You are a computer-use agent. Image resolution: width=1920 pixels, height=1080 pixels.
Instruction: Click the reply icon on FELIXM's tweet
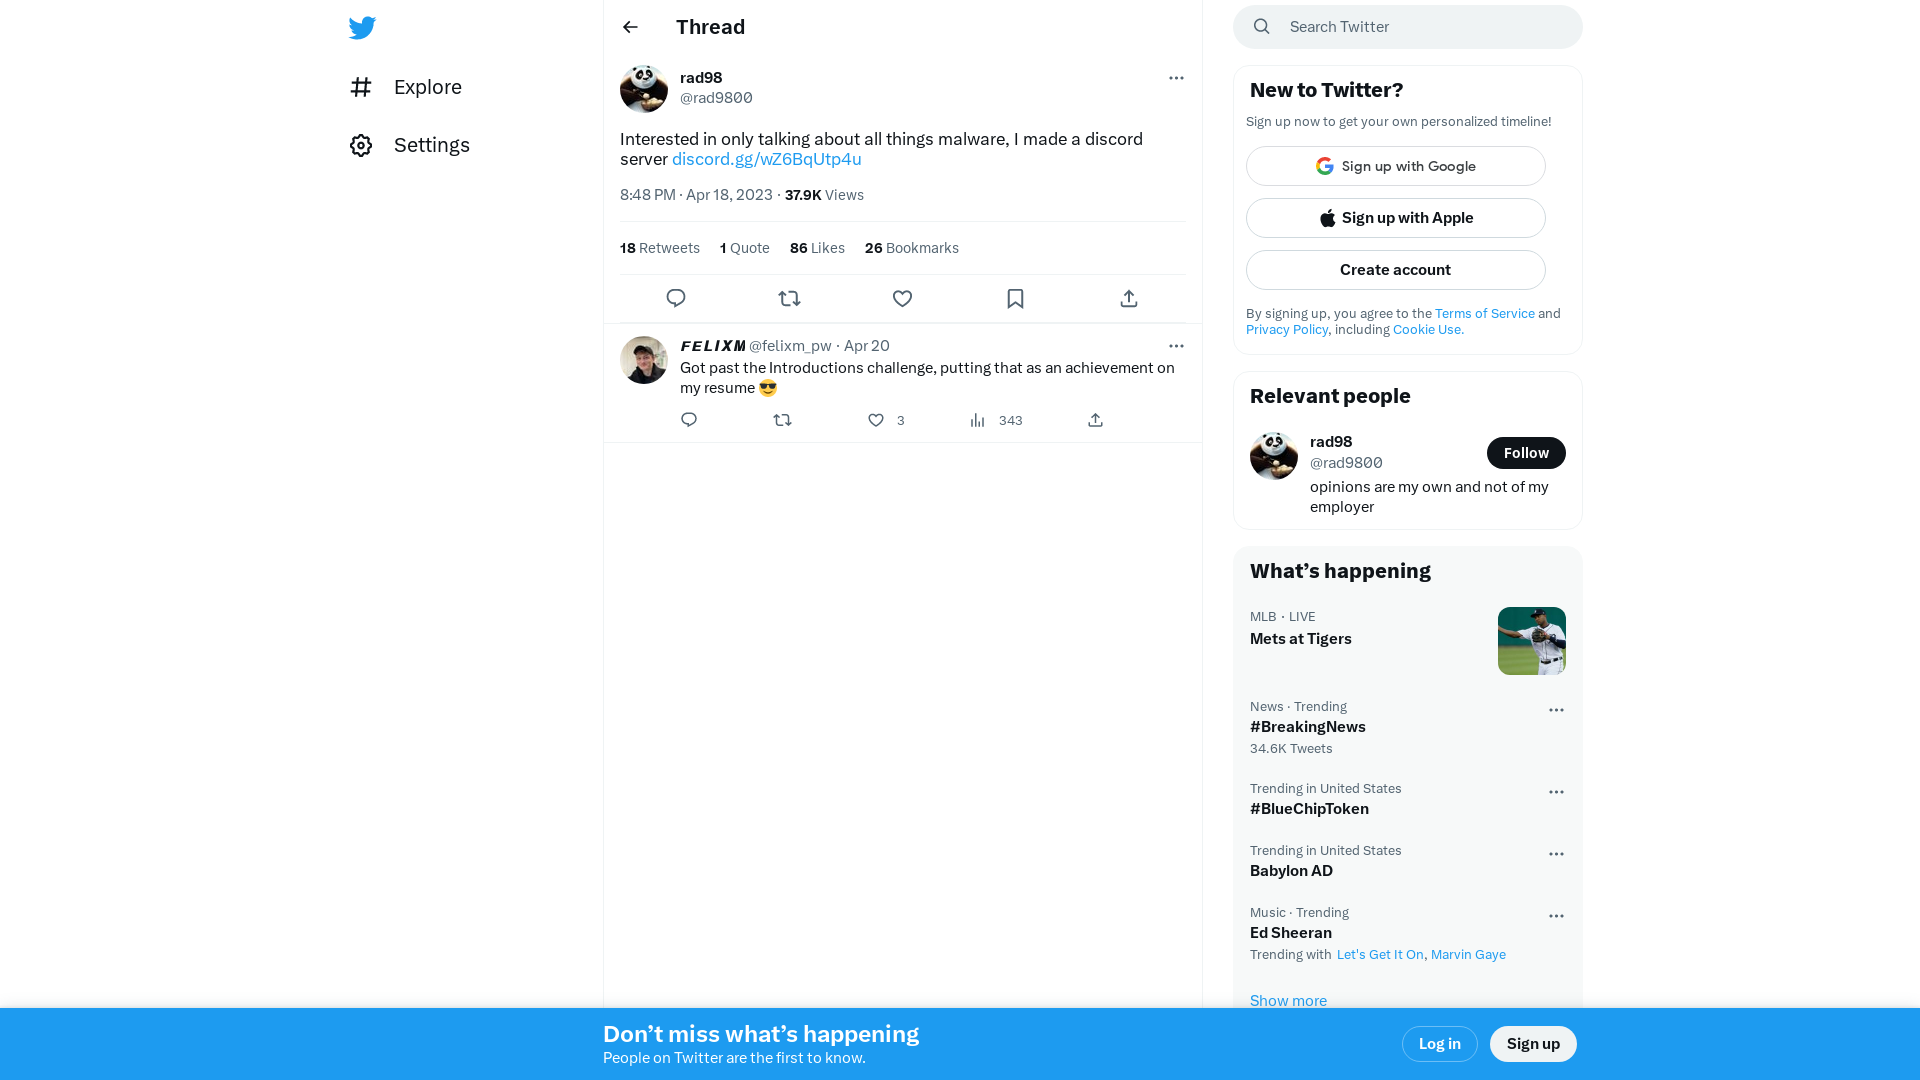pos(688,419)
